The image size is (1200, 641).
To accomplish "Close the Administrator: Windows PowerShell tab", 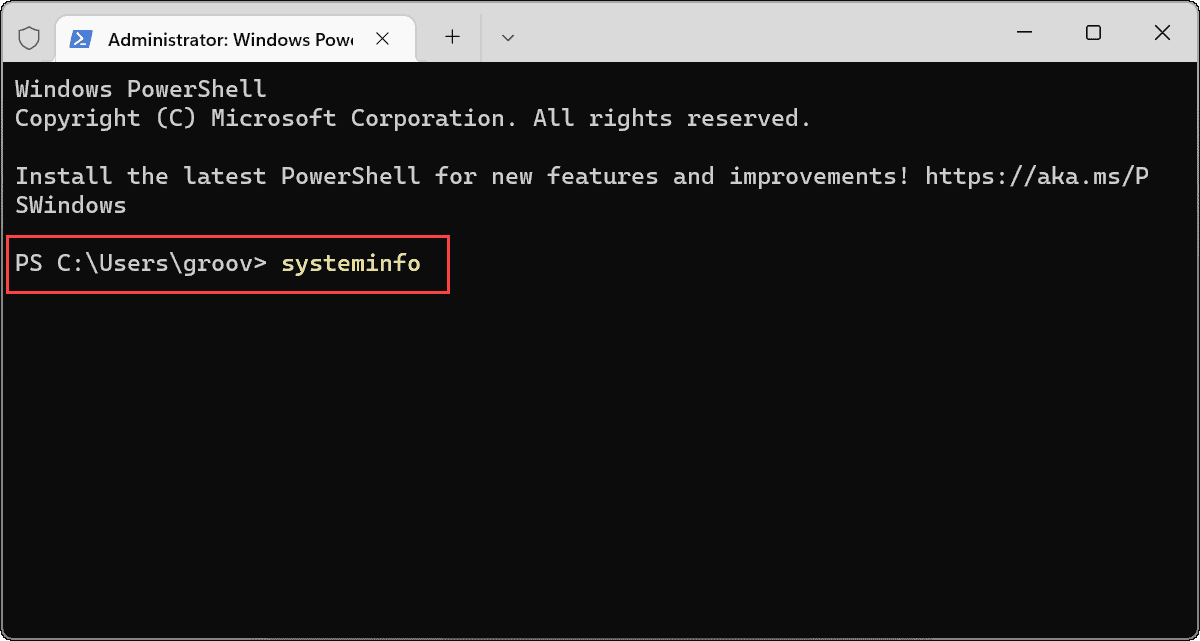I will (x=382, y=39).
